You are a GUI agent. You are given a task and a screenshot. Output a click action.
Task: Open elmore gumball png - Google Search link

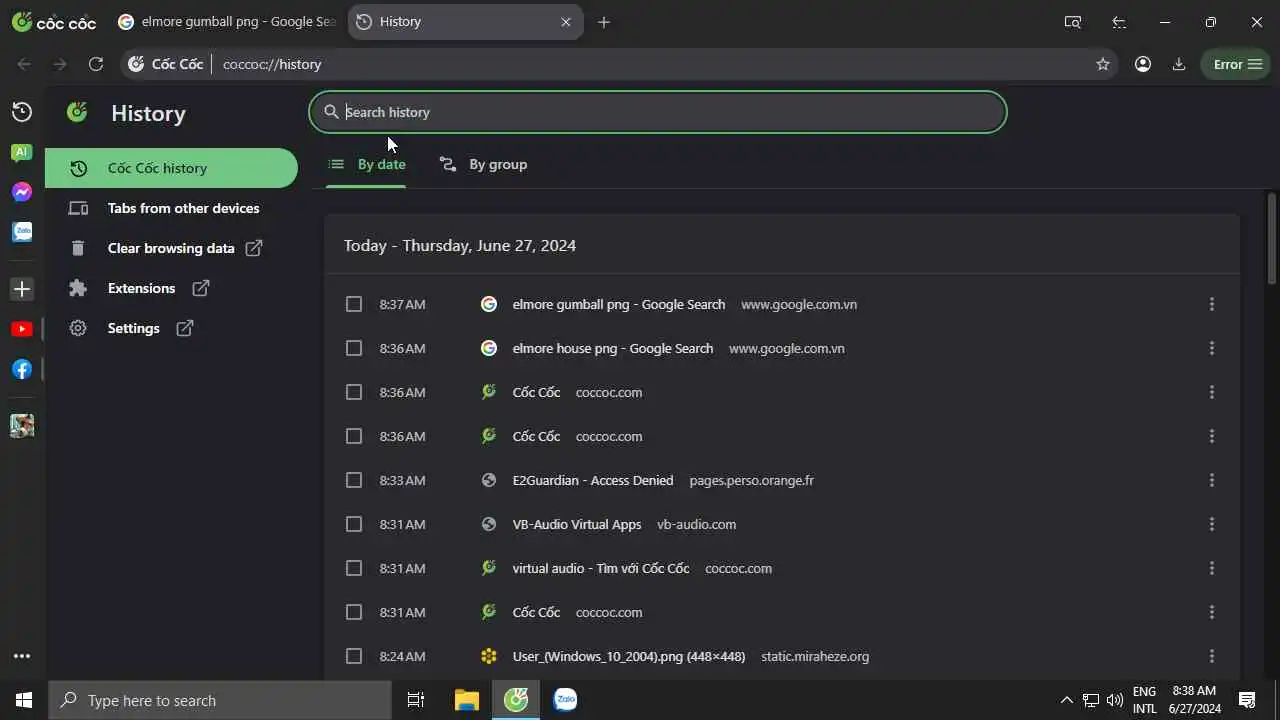click(619, 304)
